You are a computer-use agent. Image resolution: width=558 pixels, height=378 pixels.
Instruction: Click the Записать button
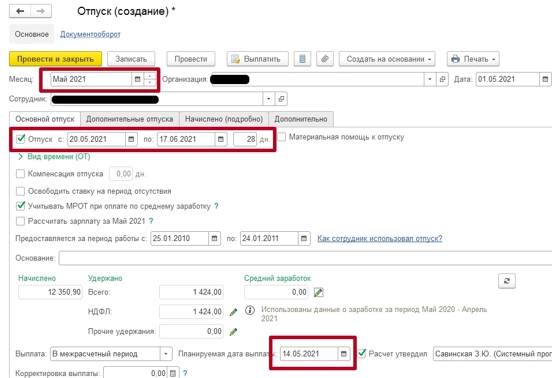point(131,59)
